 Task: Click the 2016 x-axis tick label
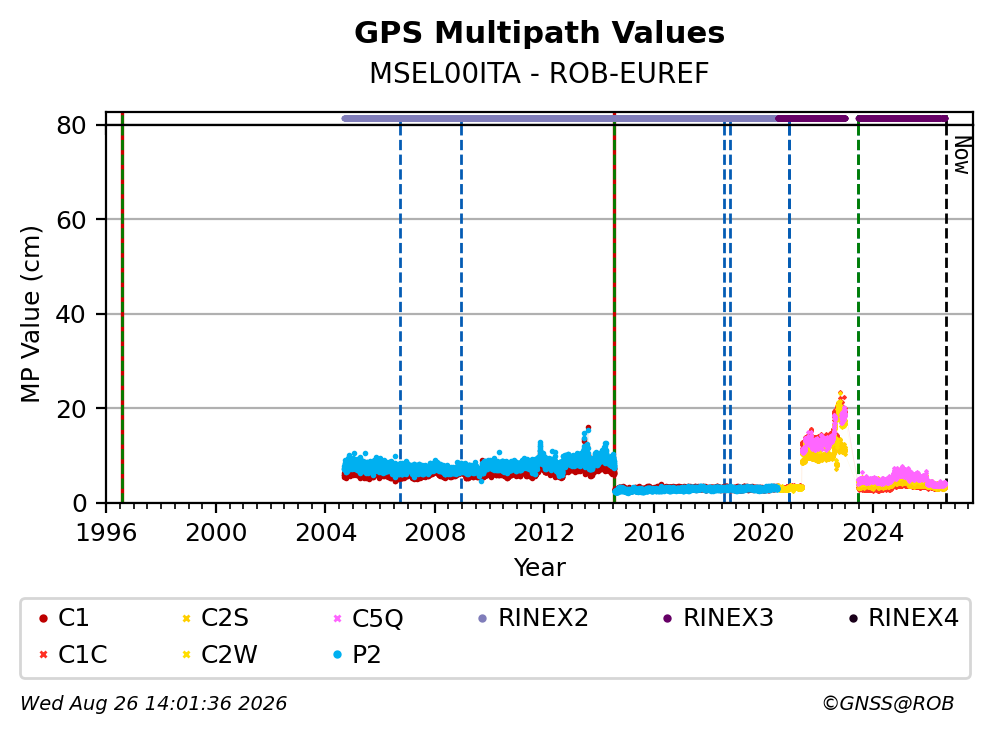654,533
